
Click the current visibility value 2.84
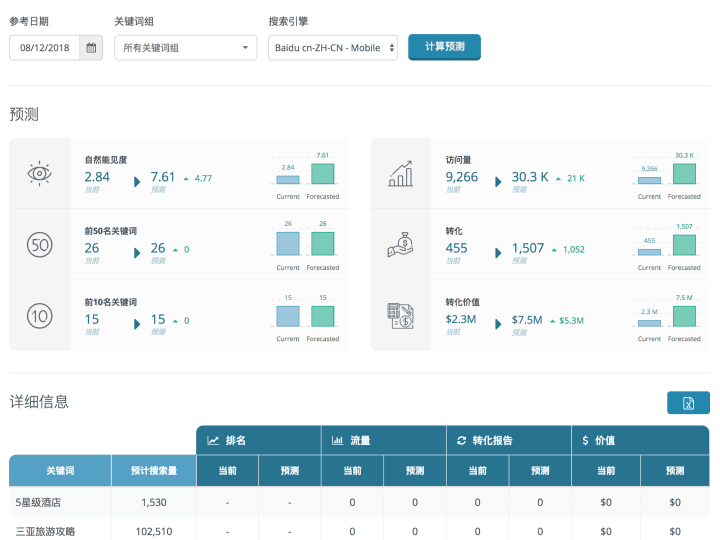97,177
